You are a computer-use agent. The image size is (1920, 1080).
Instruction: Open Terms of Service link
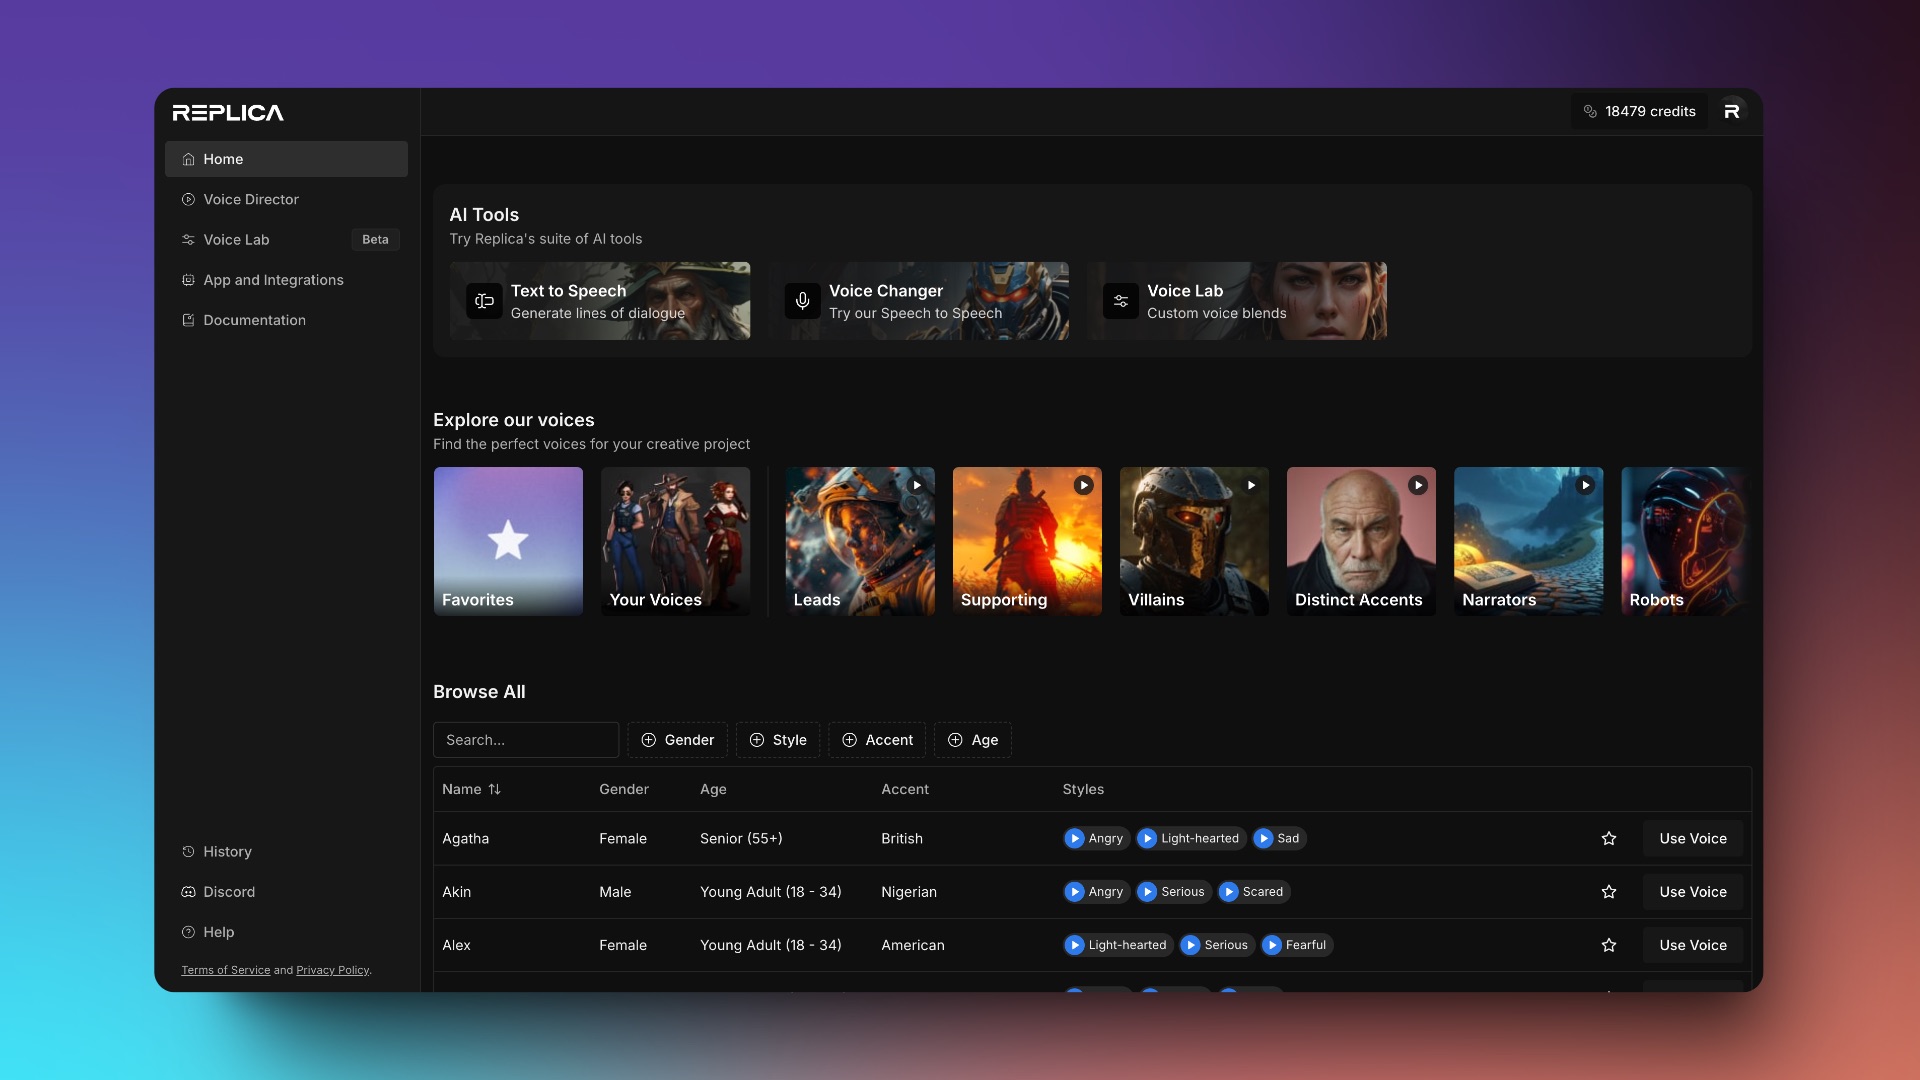click(225, 970)
